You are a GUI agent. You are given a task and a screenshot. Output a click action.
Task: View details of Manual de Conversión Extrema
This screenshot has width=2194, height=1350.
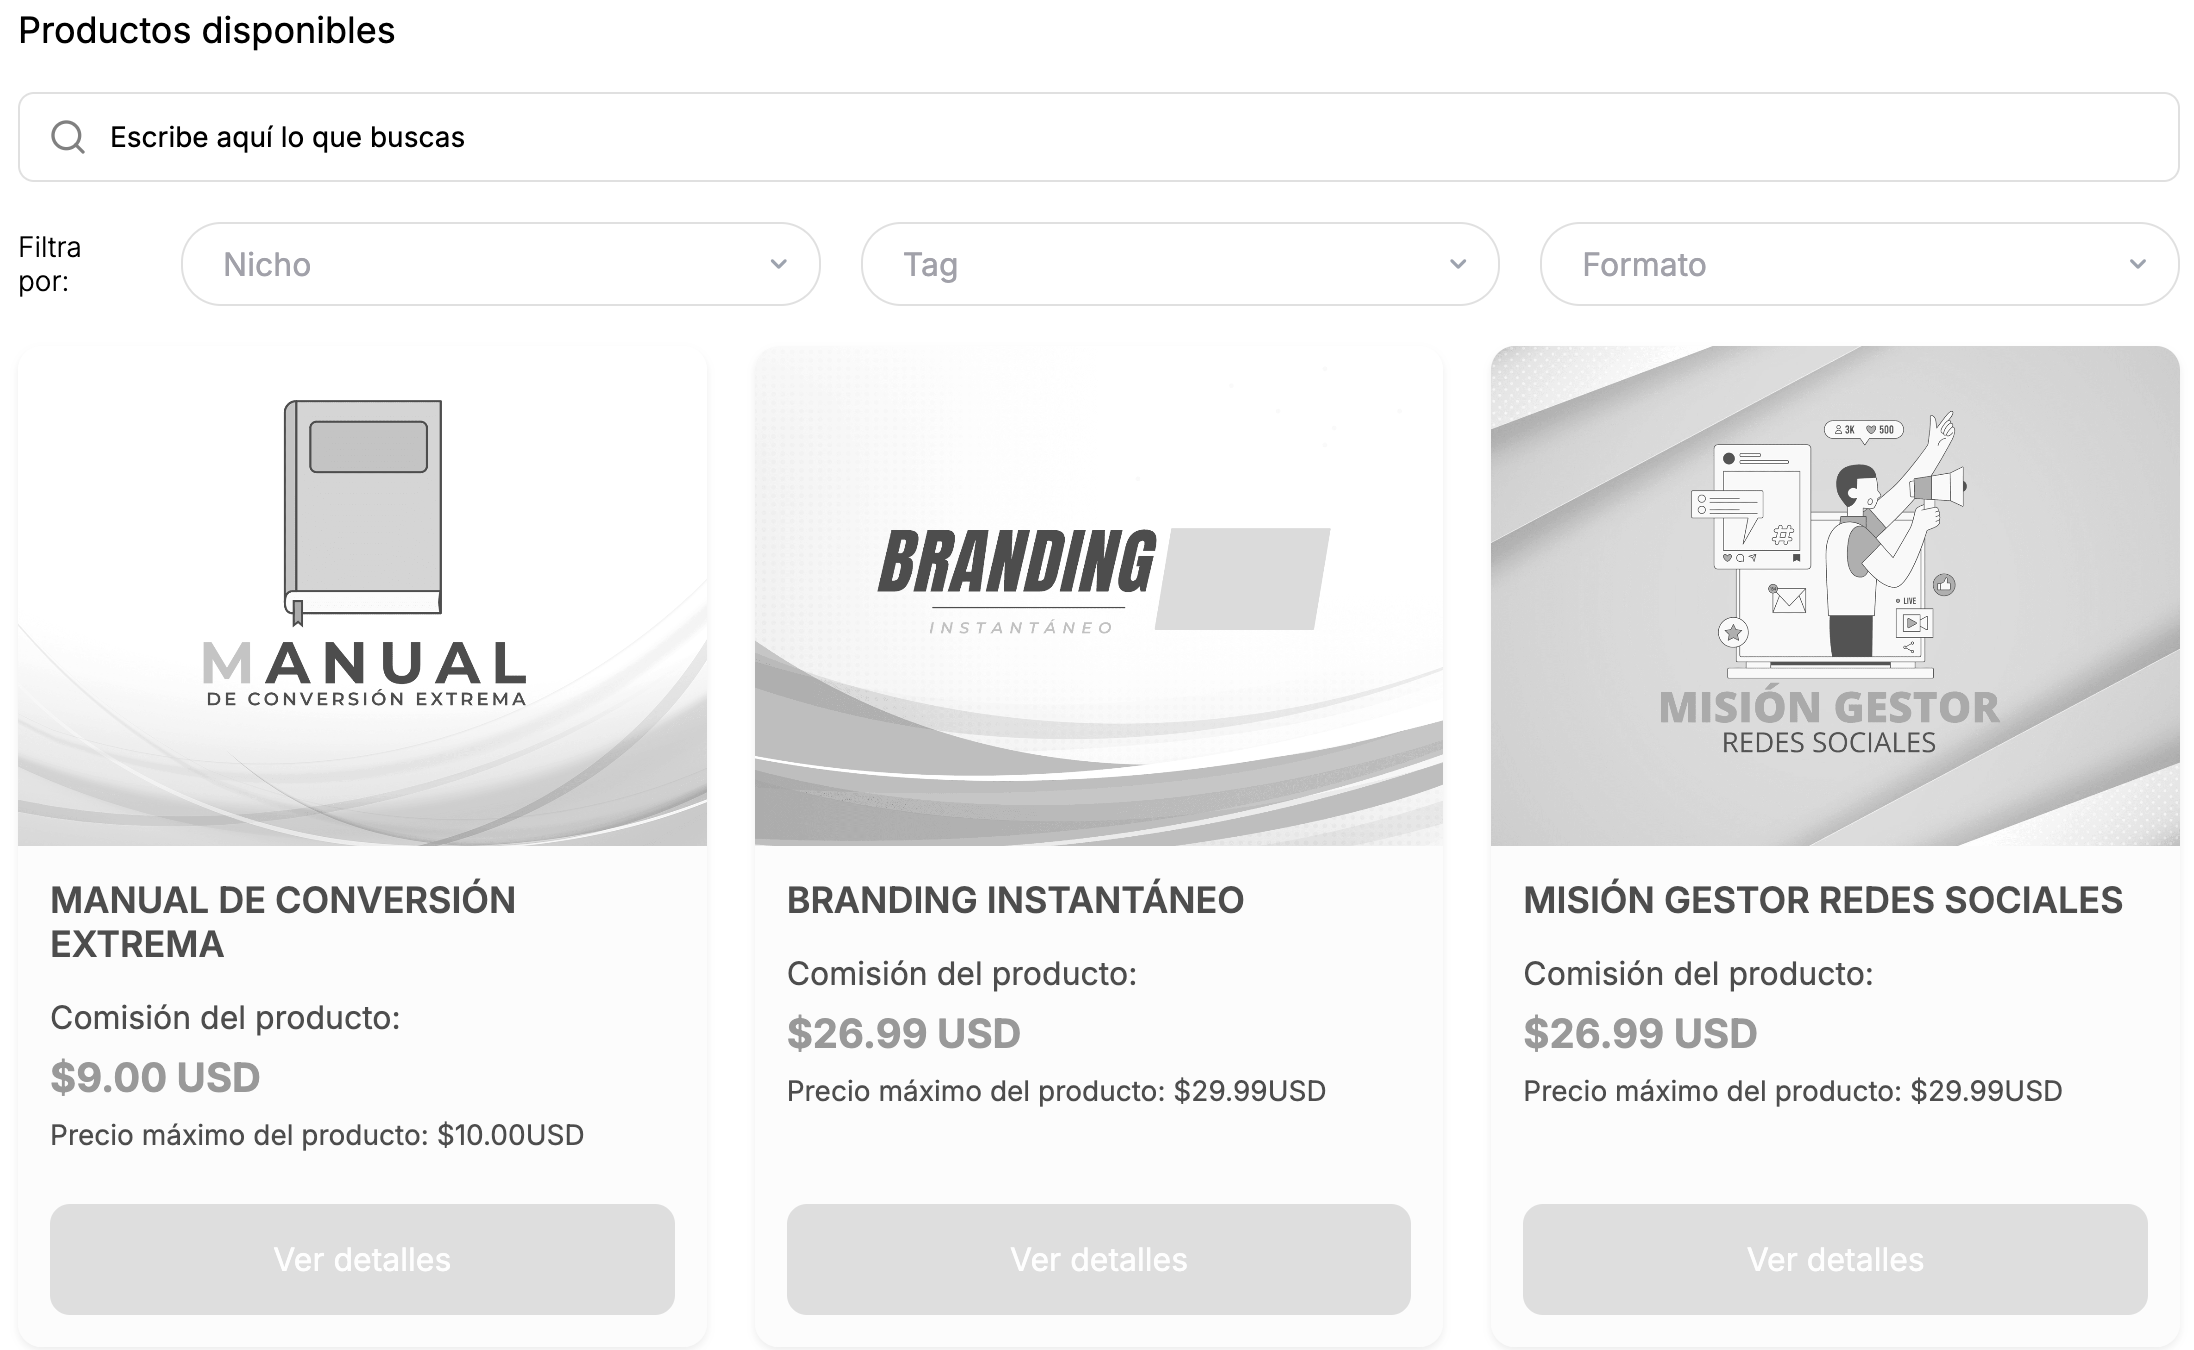[362, 1259]
